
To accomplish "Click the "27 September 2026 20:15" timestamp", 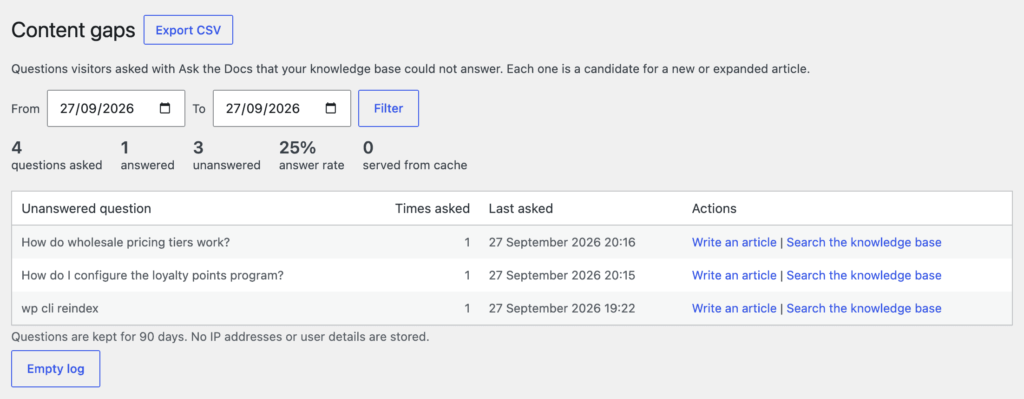I will 562,275.
